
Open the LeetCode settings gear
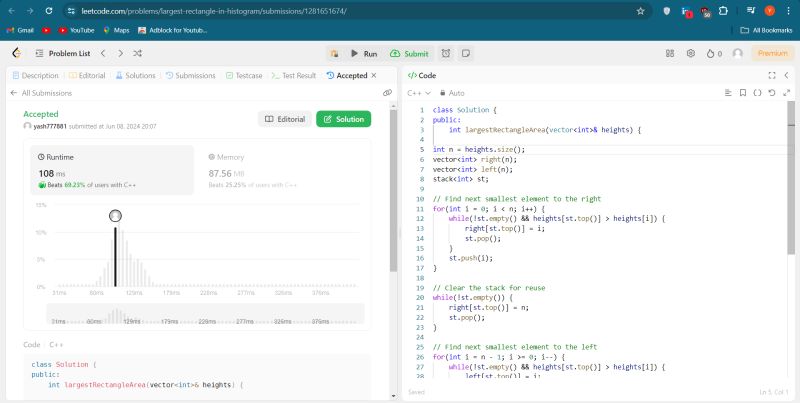tap(690, 53)
